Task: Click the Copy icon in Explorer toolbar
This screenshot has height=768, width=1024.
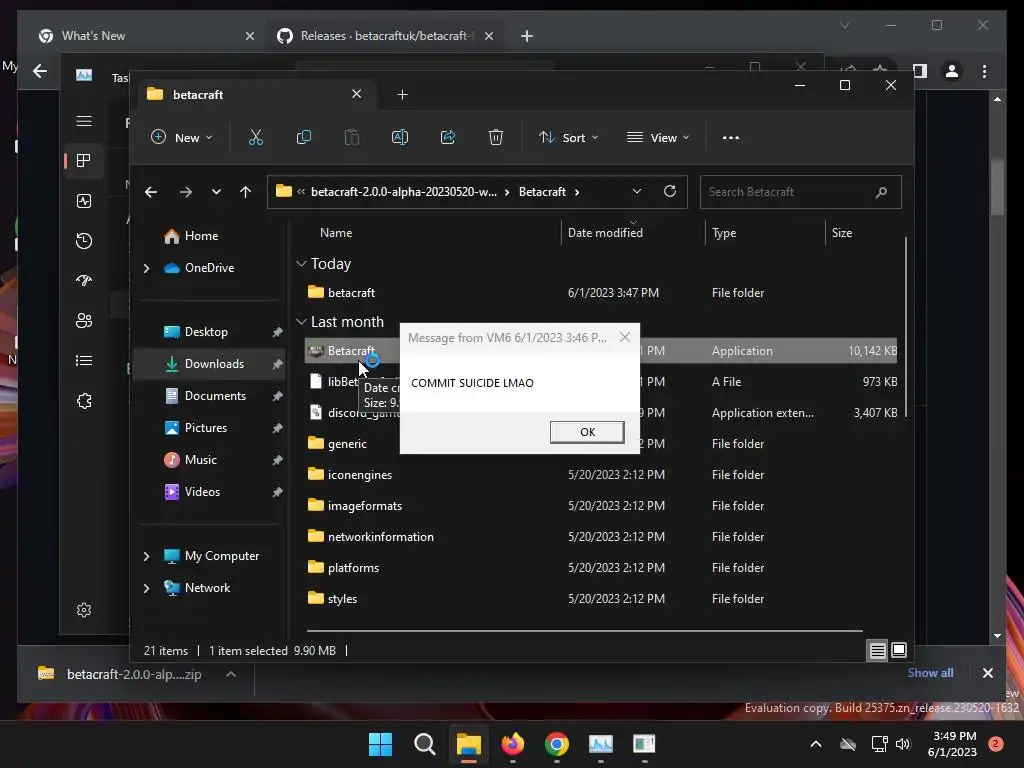Action: 304,137
